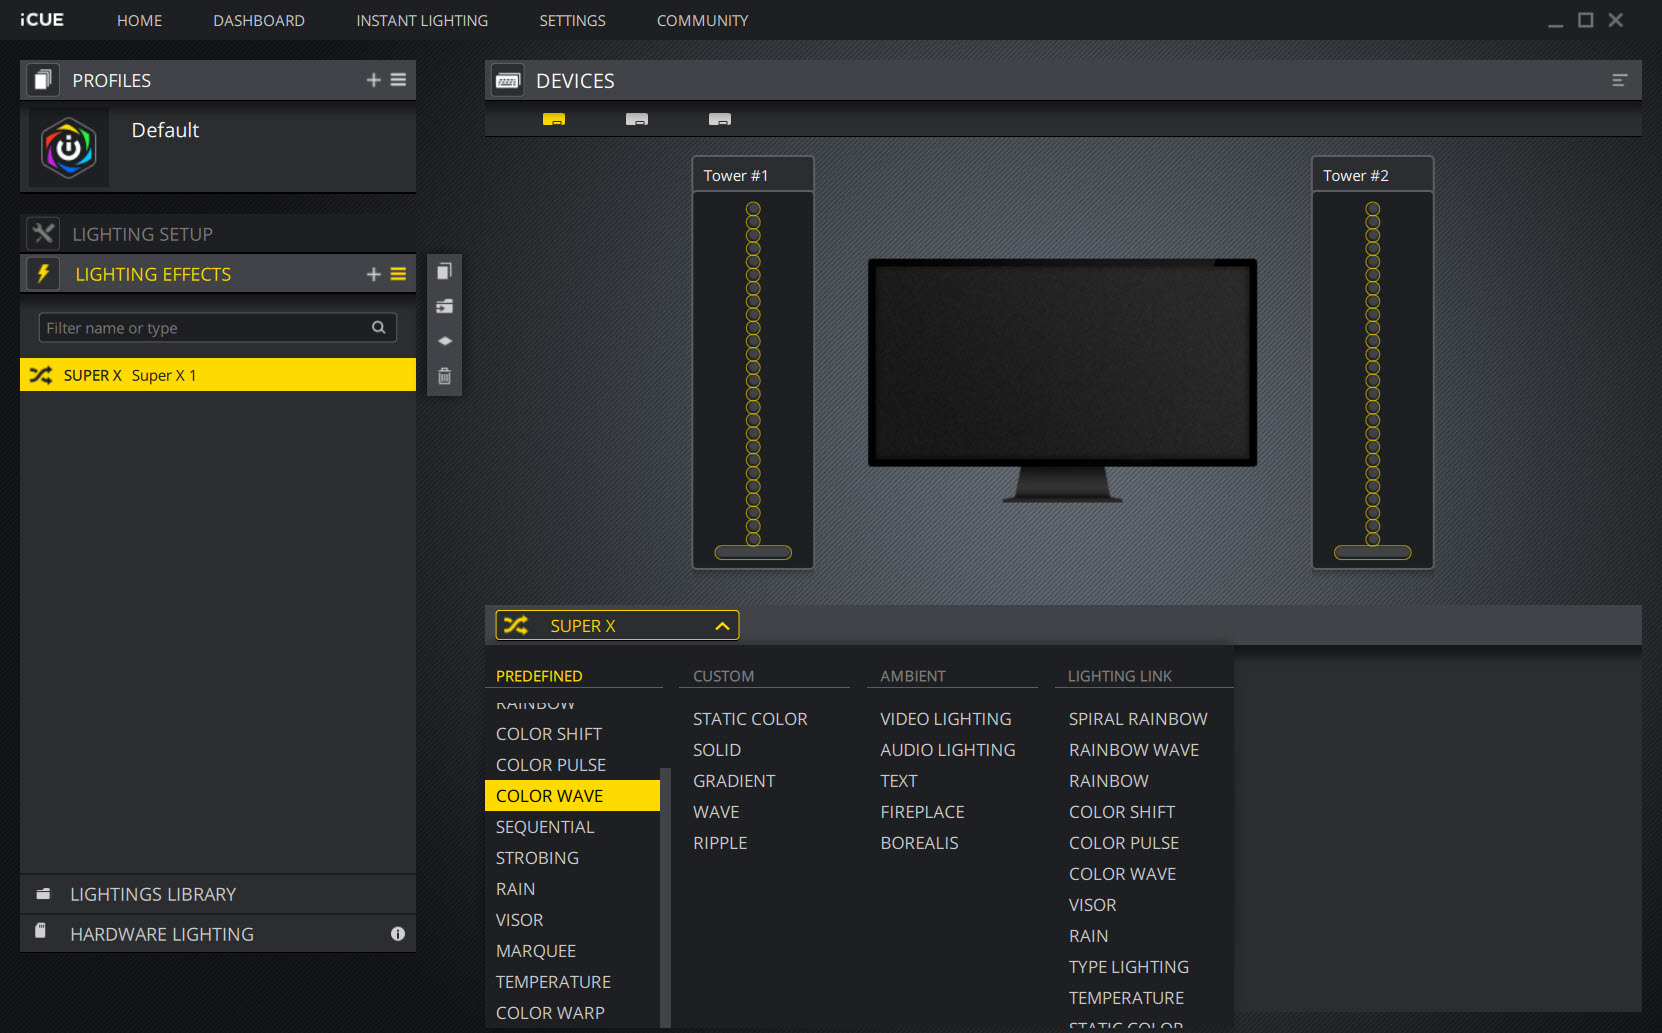The height and width of the screenshot is (1033, 1662).
Task: Choose custom RIPPLE effect
Action: pyautogui.click(x=720, y=843)
